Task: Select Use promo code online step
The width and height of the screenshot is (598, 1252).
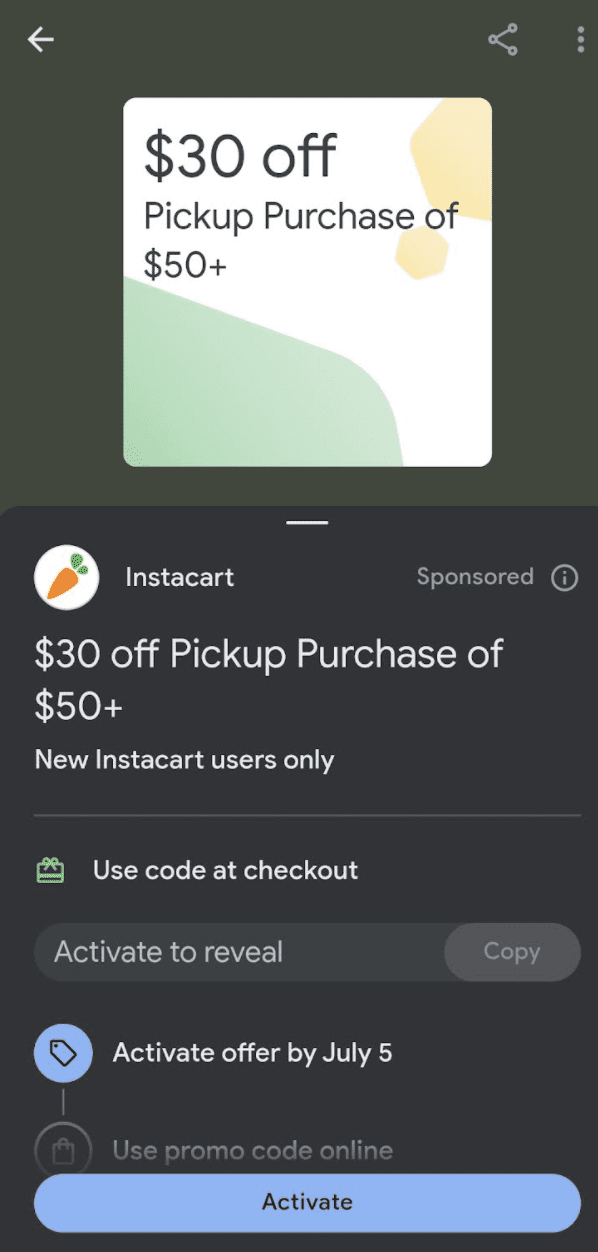Action: 252,1151
